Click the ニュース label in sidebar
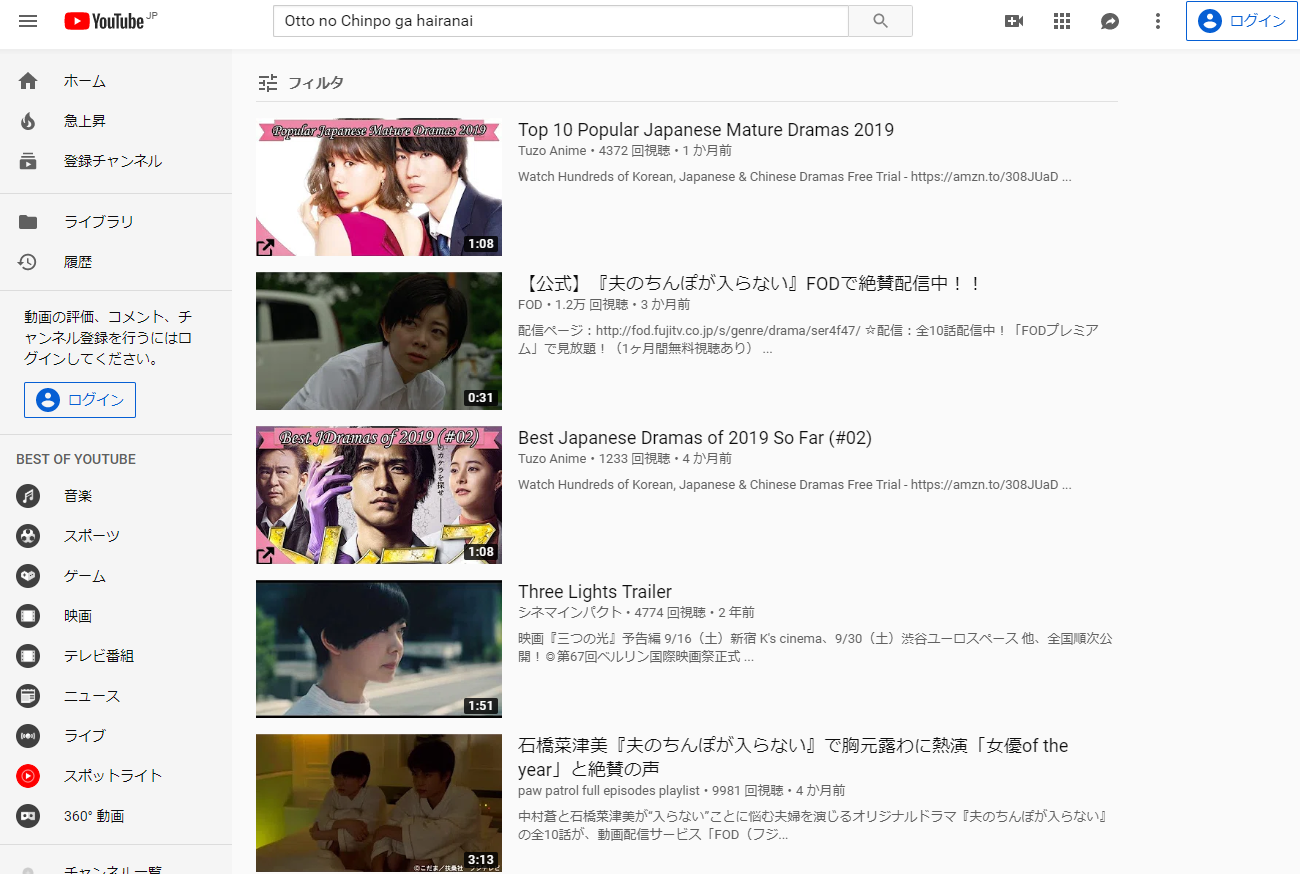Image resolution: width=1300 pixels, height=874 pixels. point(92,696)
